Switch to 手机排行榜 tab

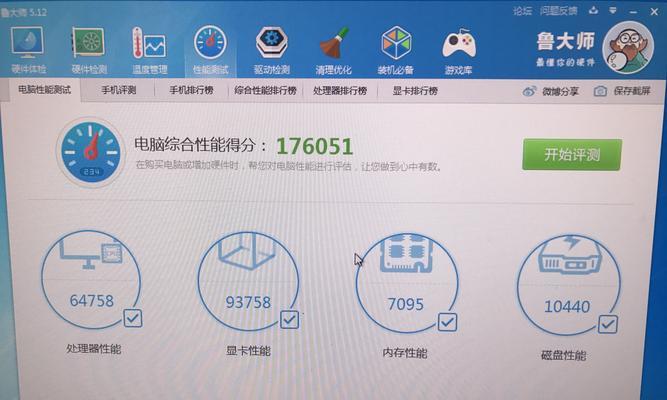[191, 90]
